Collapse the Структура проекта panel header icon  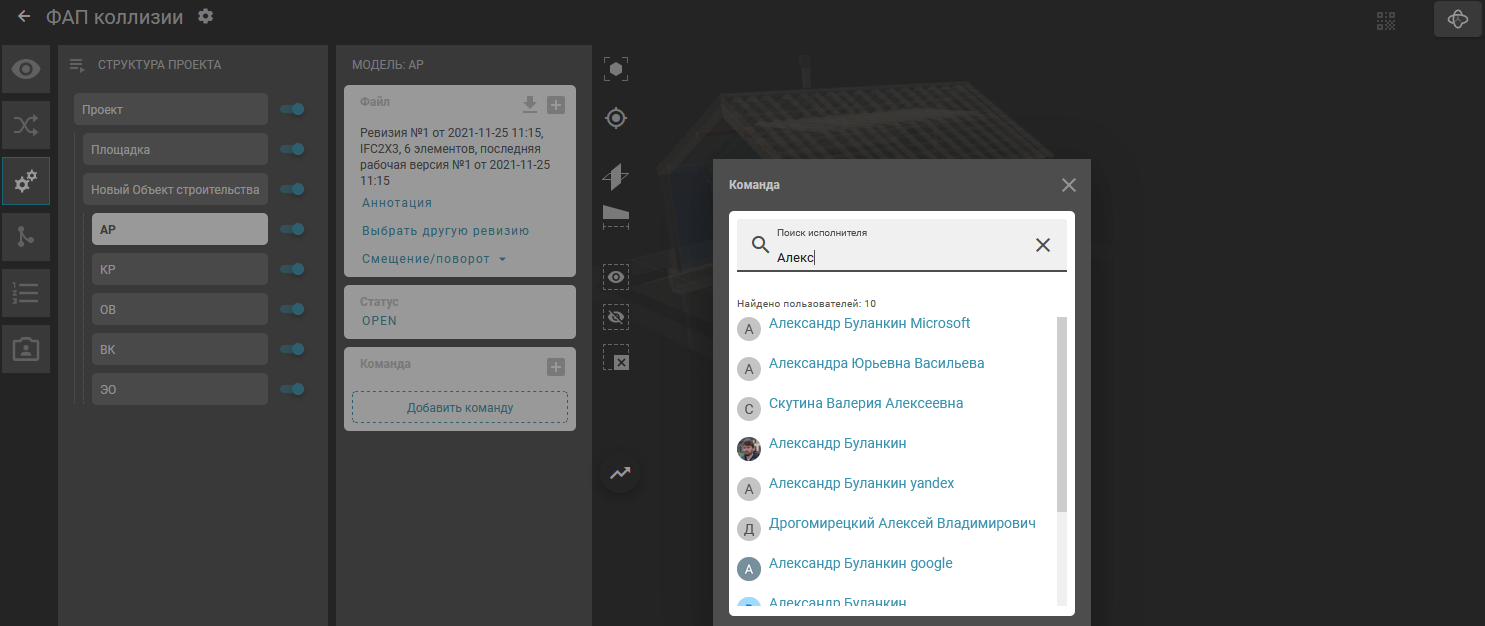[x=76, y=65]
